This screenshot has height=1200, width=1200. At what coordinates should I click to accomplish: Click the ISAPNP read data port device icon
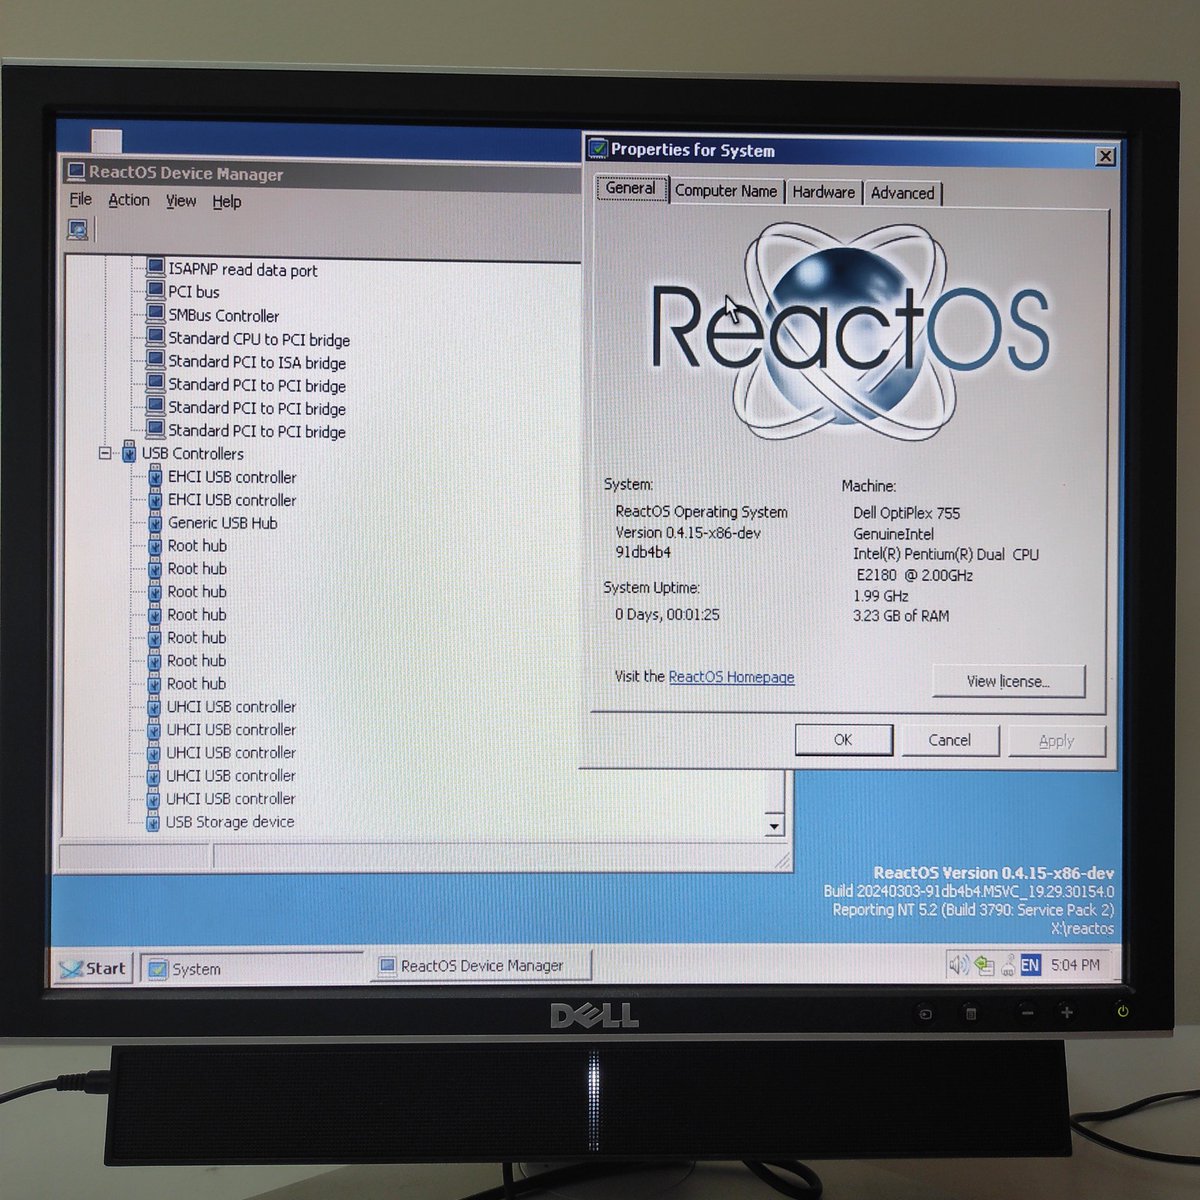(x=155, y=268)
